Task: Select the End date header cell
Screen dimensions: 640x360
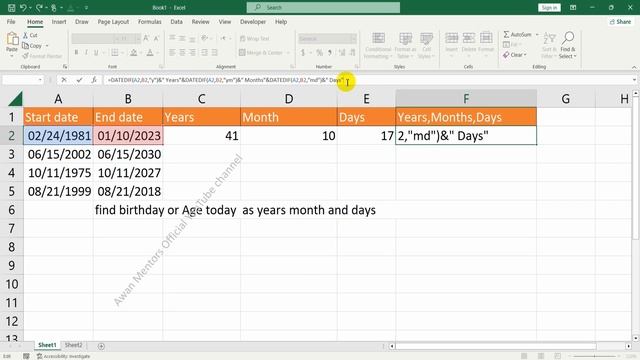Action: coord(128,117)
